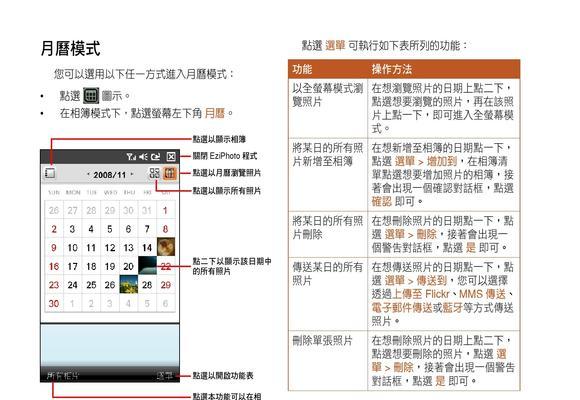Switch to calendar browse mode icon
This screenshot has width=580, height=400.
pos(170,173)
